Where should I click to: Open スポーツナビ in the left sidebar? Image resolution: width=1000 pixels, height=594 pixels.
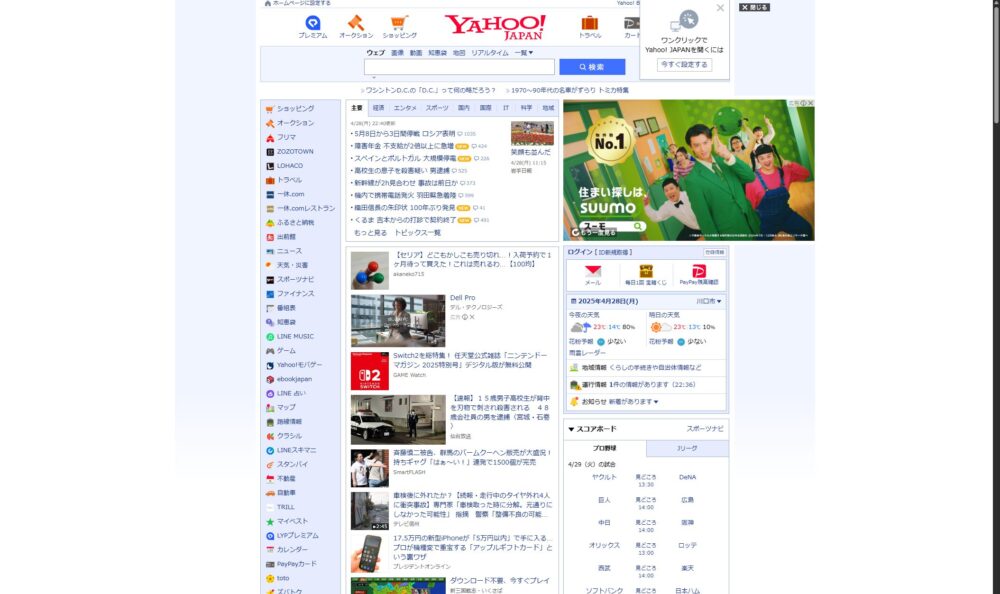point(295,279)
